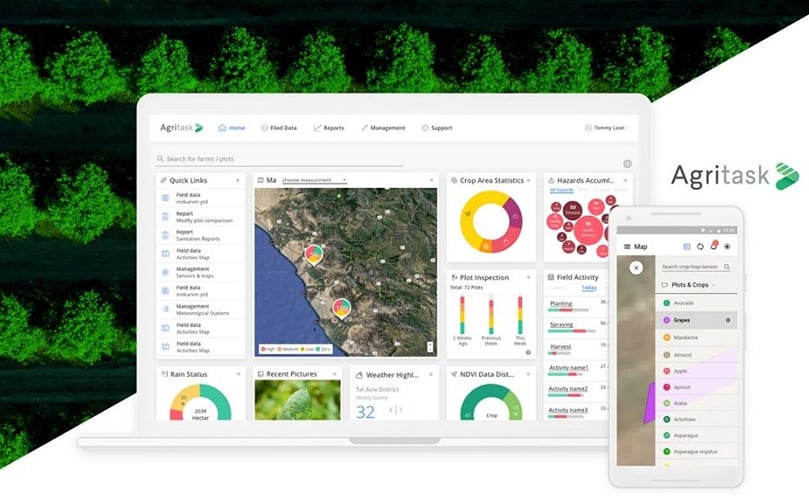Click the Agritask logo in dashboard header
Screen dimensions: 809x501
[181, 127]
